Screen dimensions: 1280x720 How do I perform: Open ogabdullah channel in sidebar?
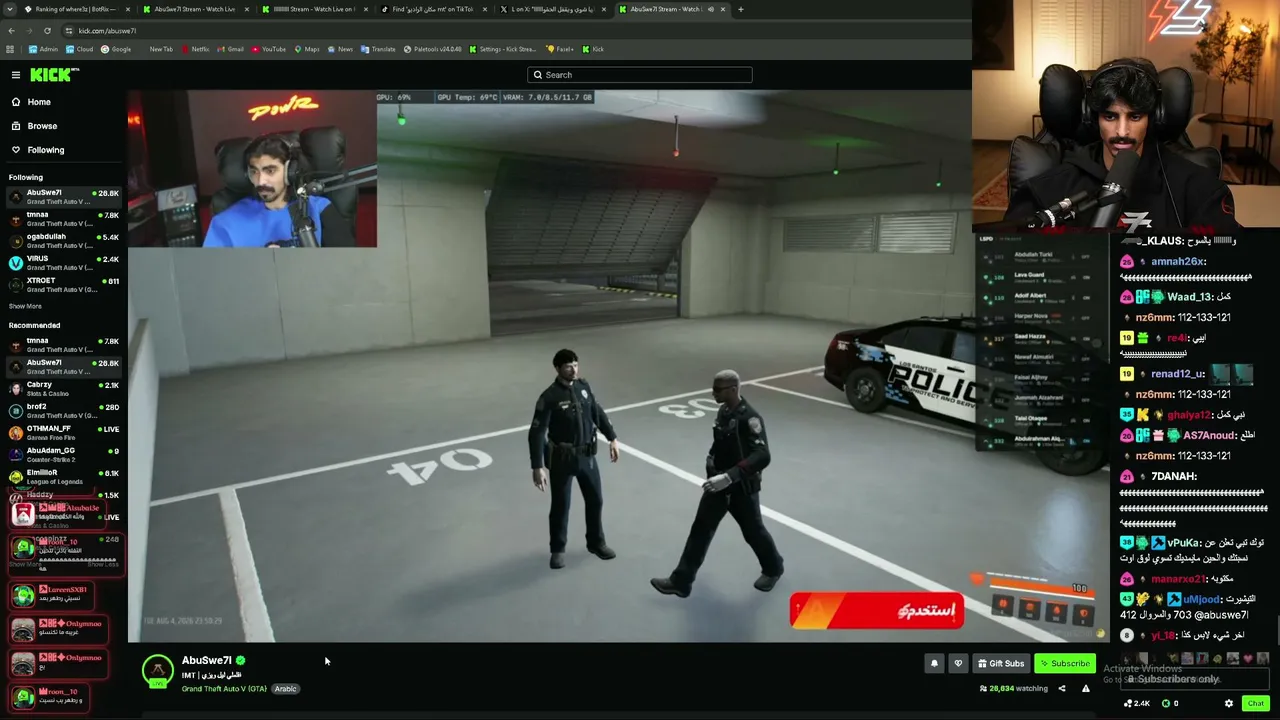tap(64, 241)
